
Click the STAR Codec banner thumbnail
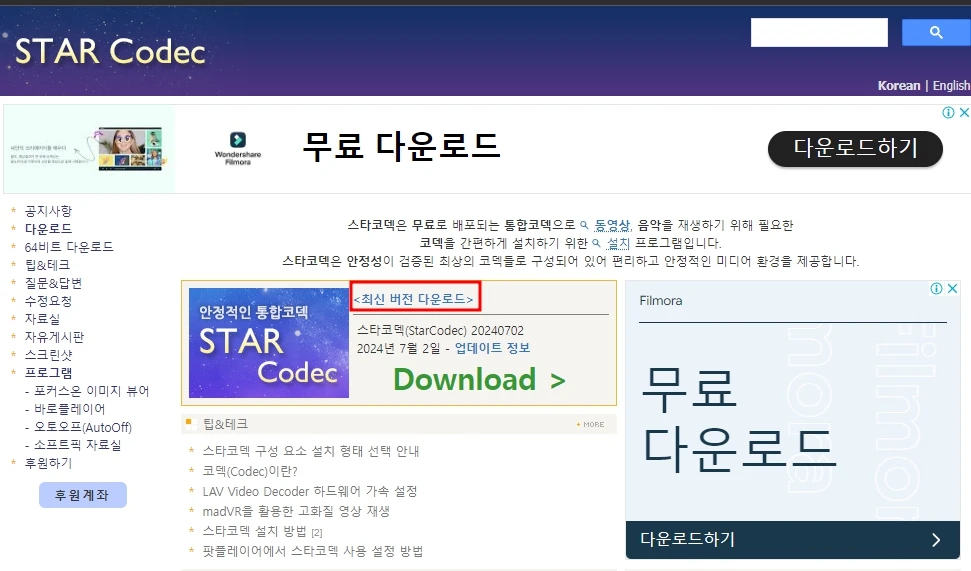269,342
